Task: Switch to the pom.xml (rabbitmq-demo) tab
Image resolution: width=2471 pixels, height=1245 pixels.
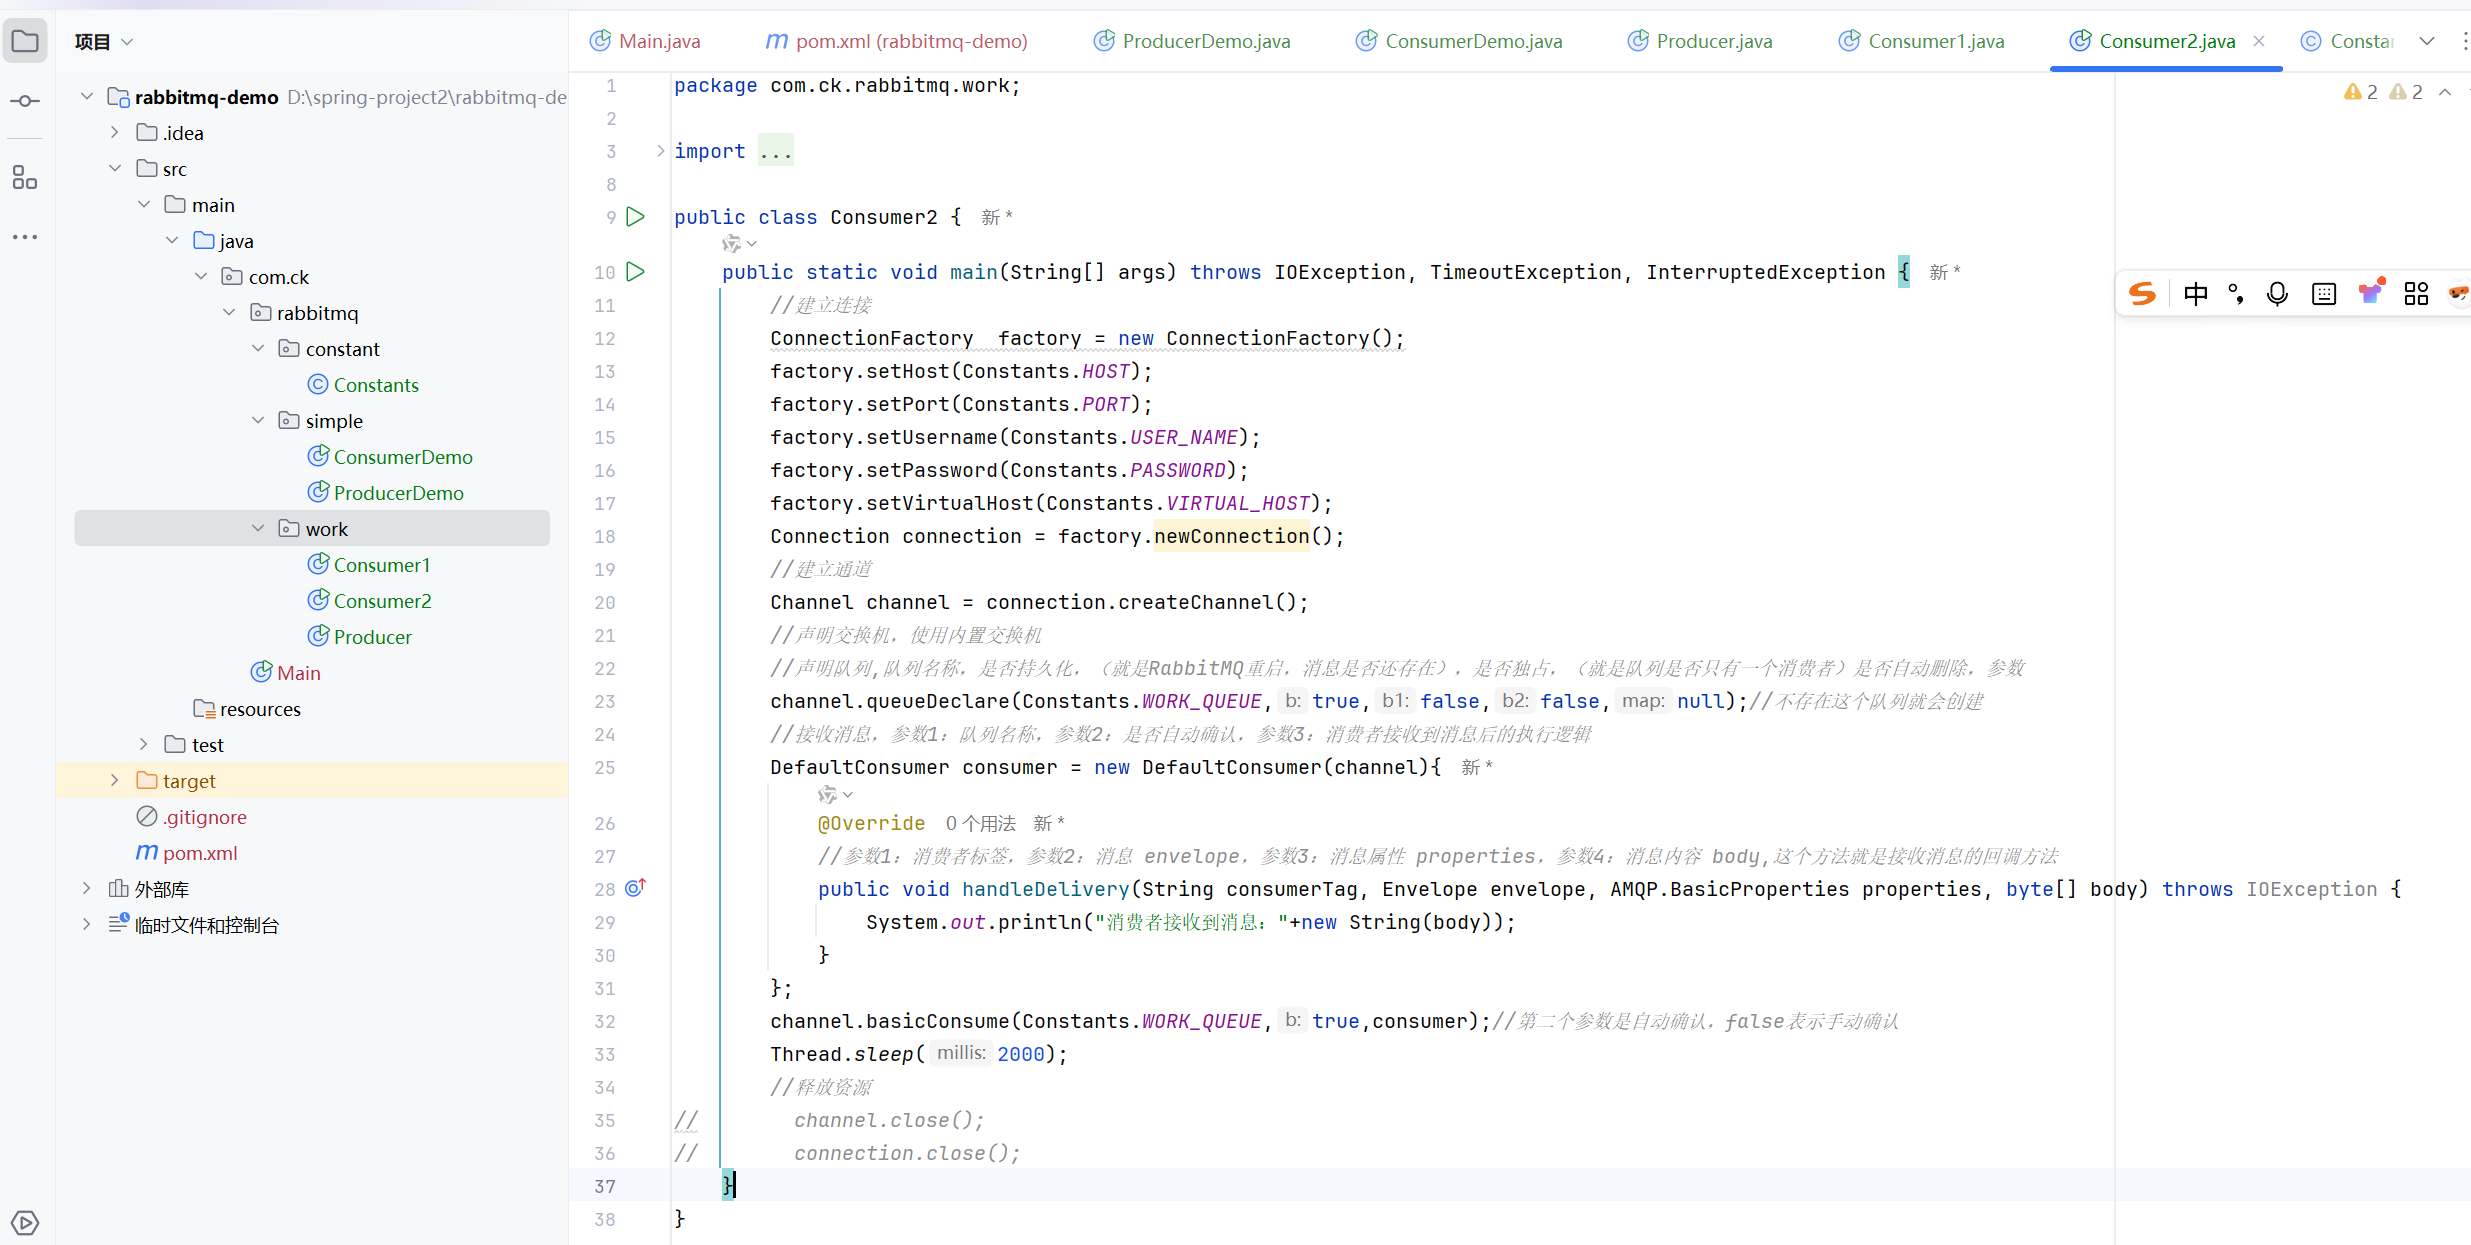Action: (x=910, y=41)
